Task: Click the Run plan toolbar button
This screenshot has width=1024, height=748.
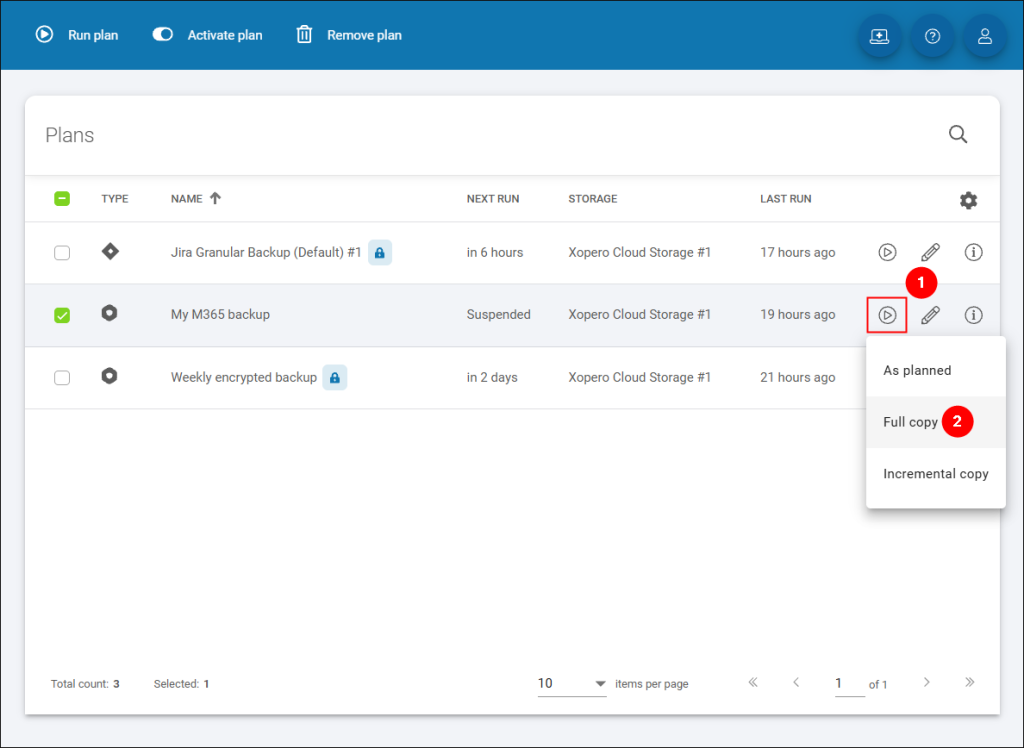Action: 76,35
